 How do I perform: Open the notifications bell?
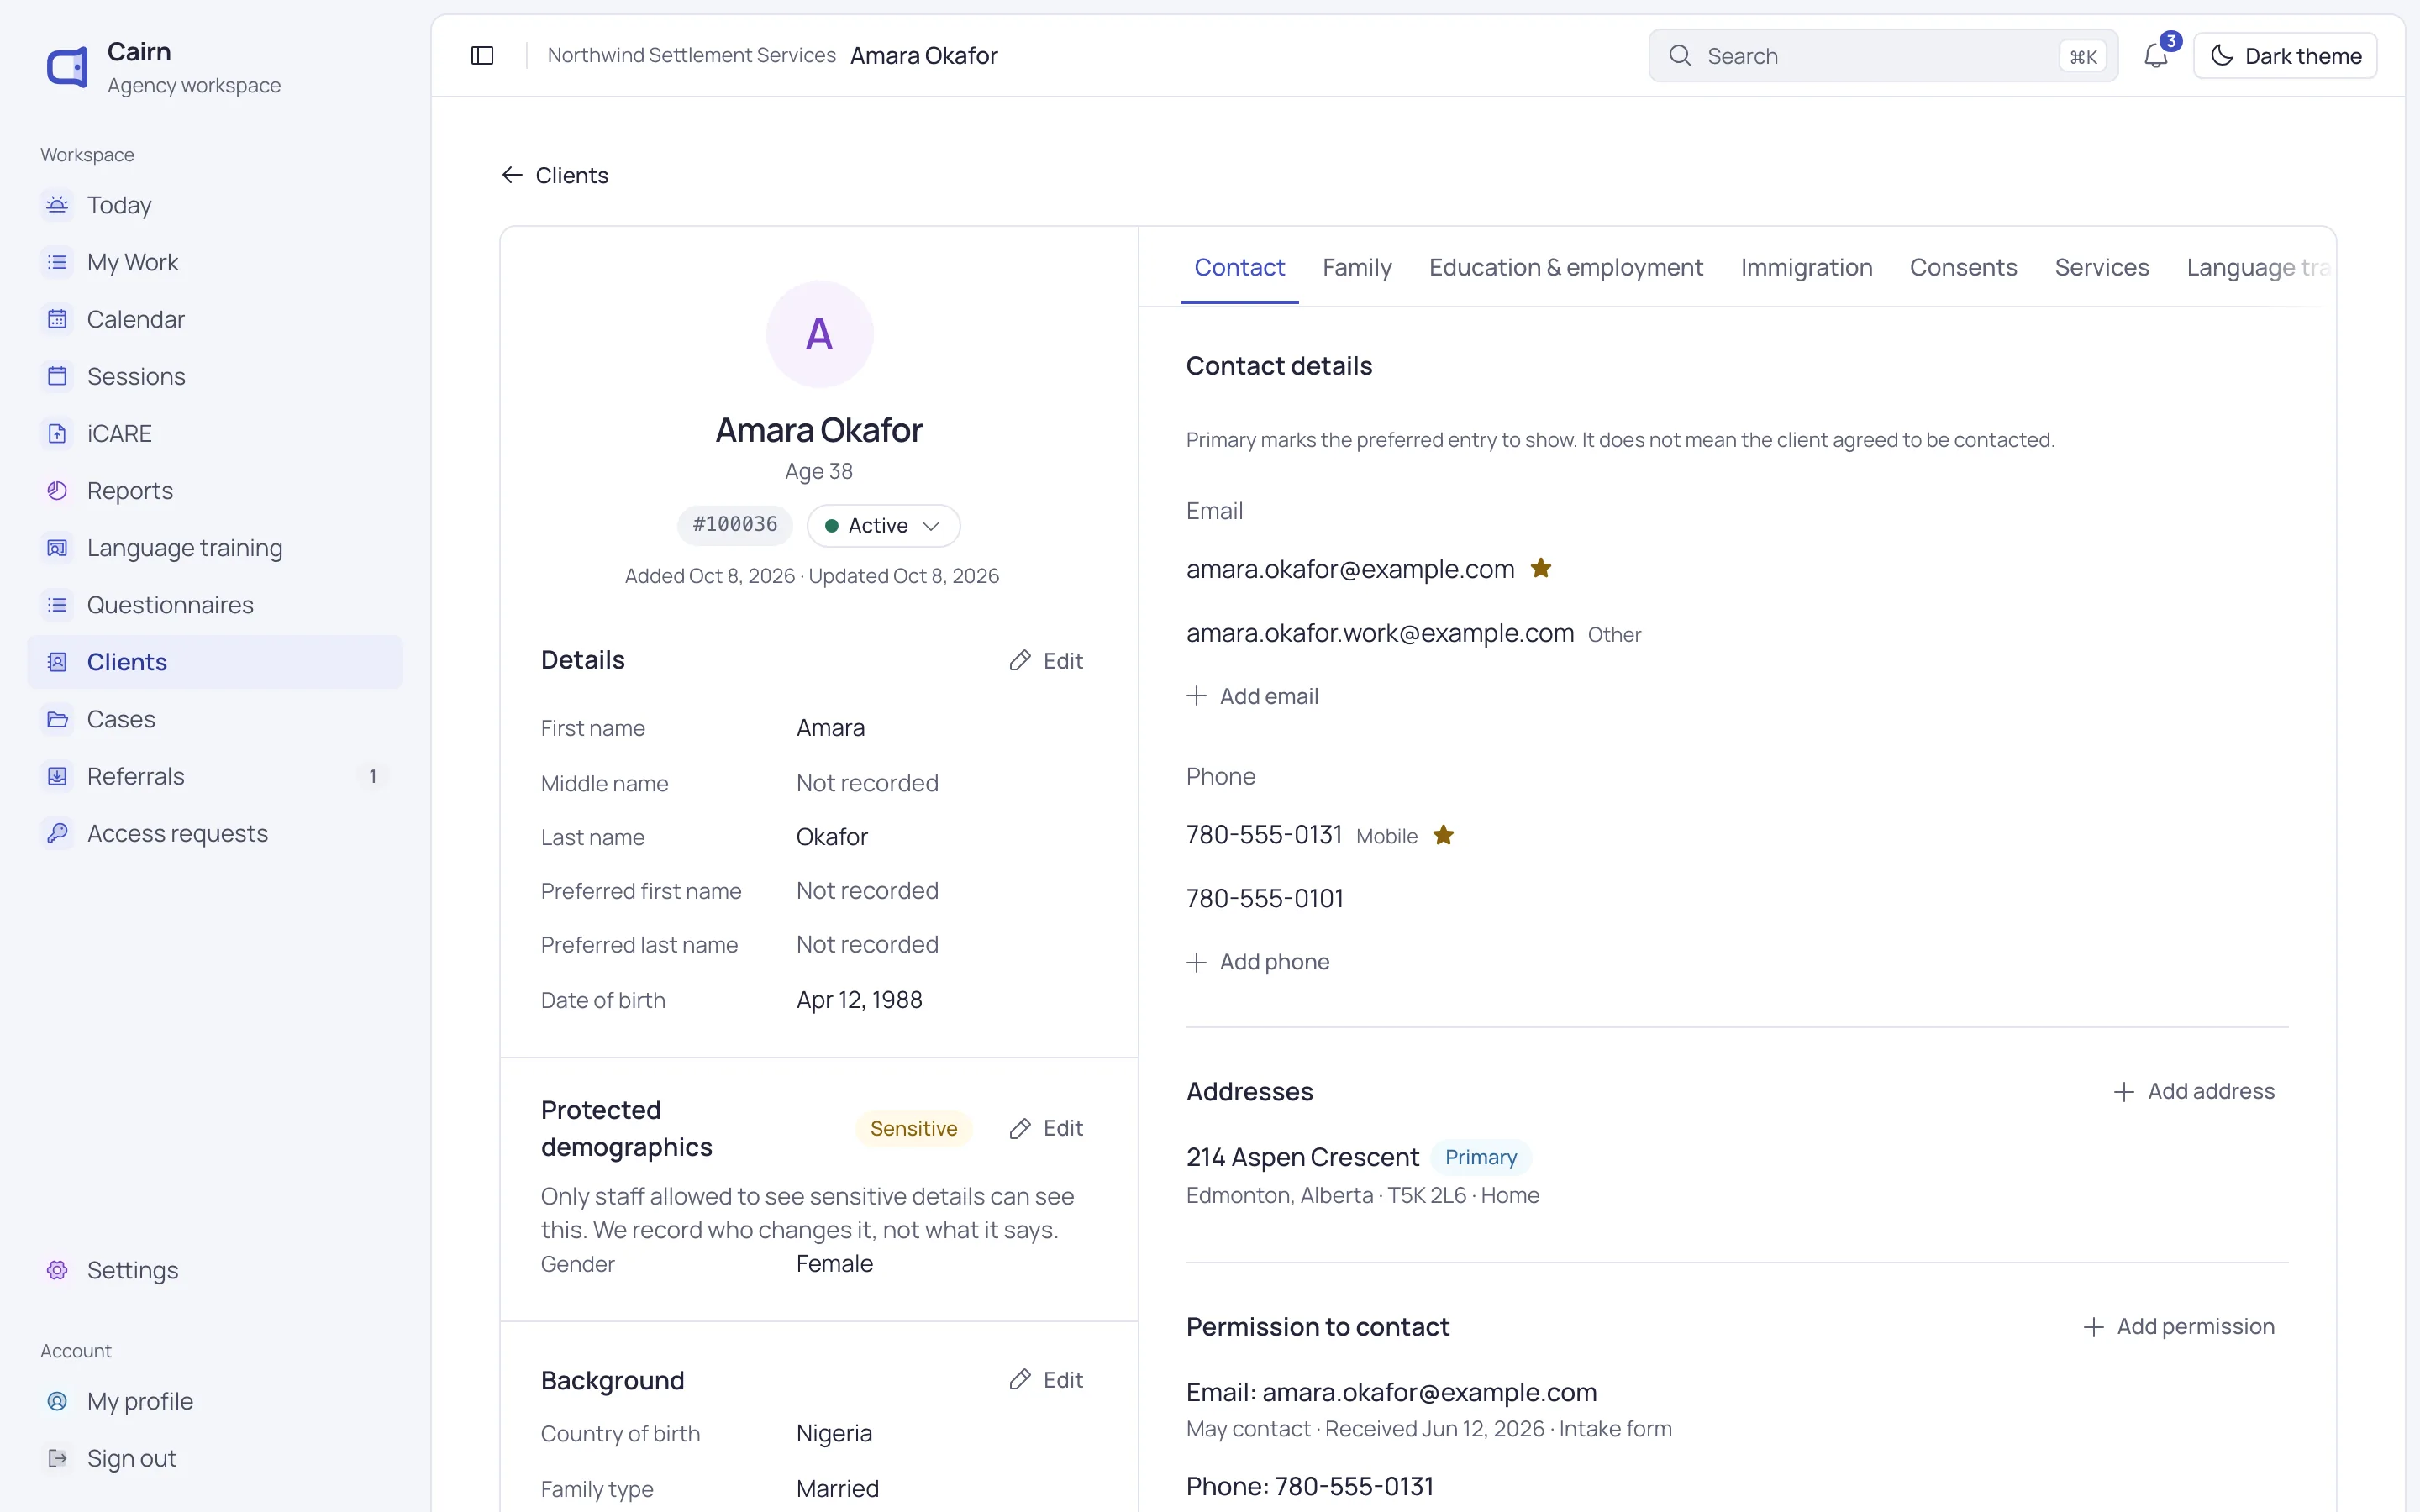(x=2156, y=56)
